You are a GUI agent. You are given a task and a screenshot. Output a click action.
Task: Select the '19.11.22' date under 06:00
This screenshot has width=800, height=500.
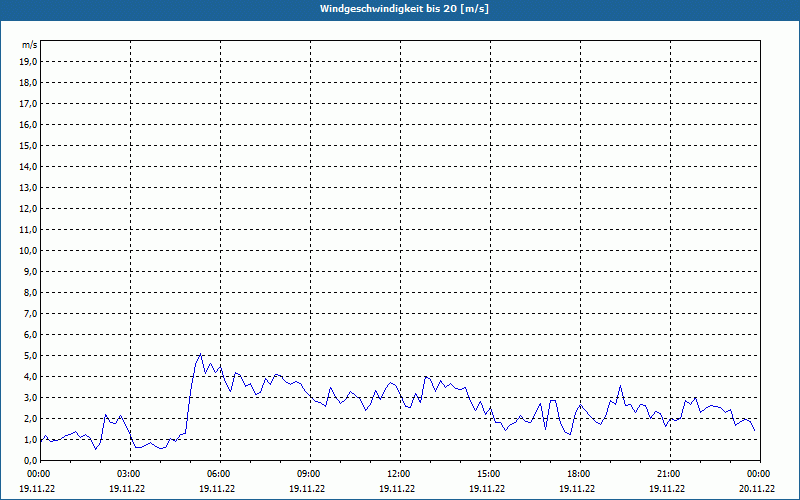pos(217,488)
